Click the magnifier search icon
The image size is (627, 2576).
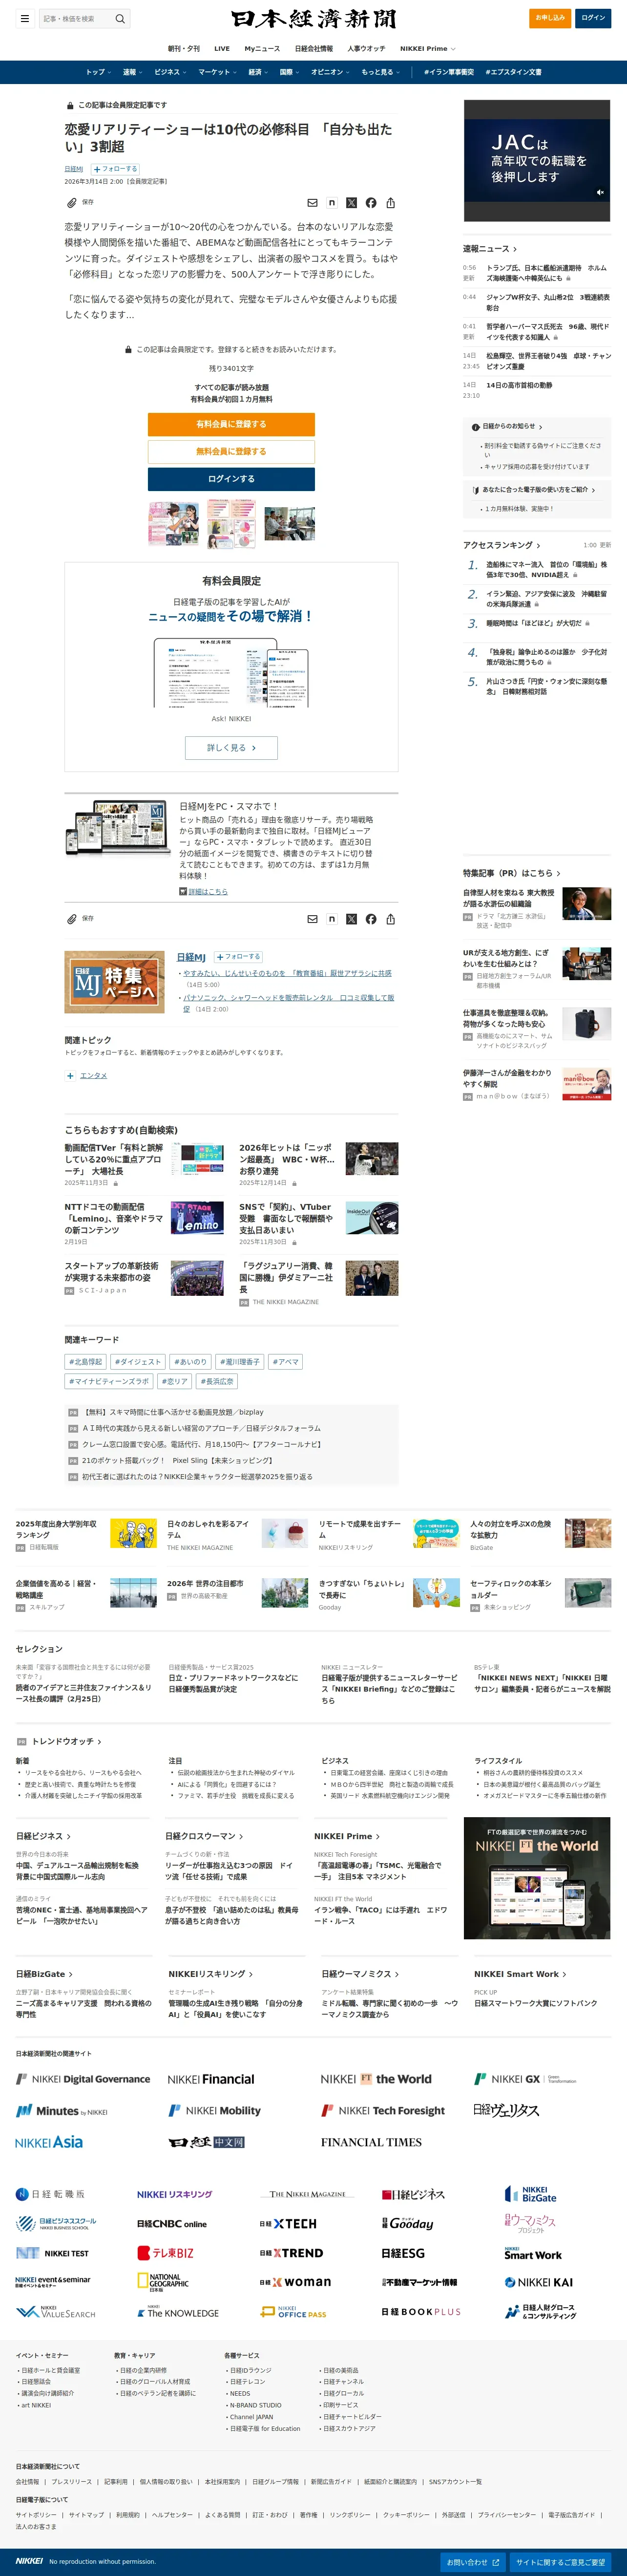pos(120,18)
